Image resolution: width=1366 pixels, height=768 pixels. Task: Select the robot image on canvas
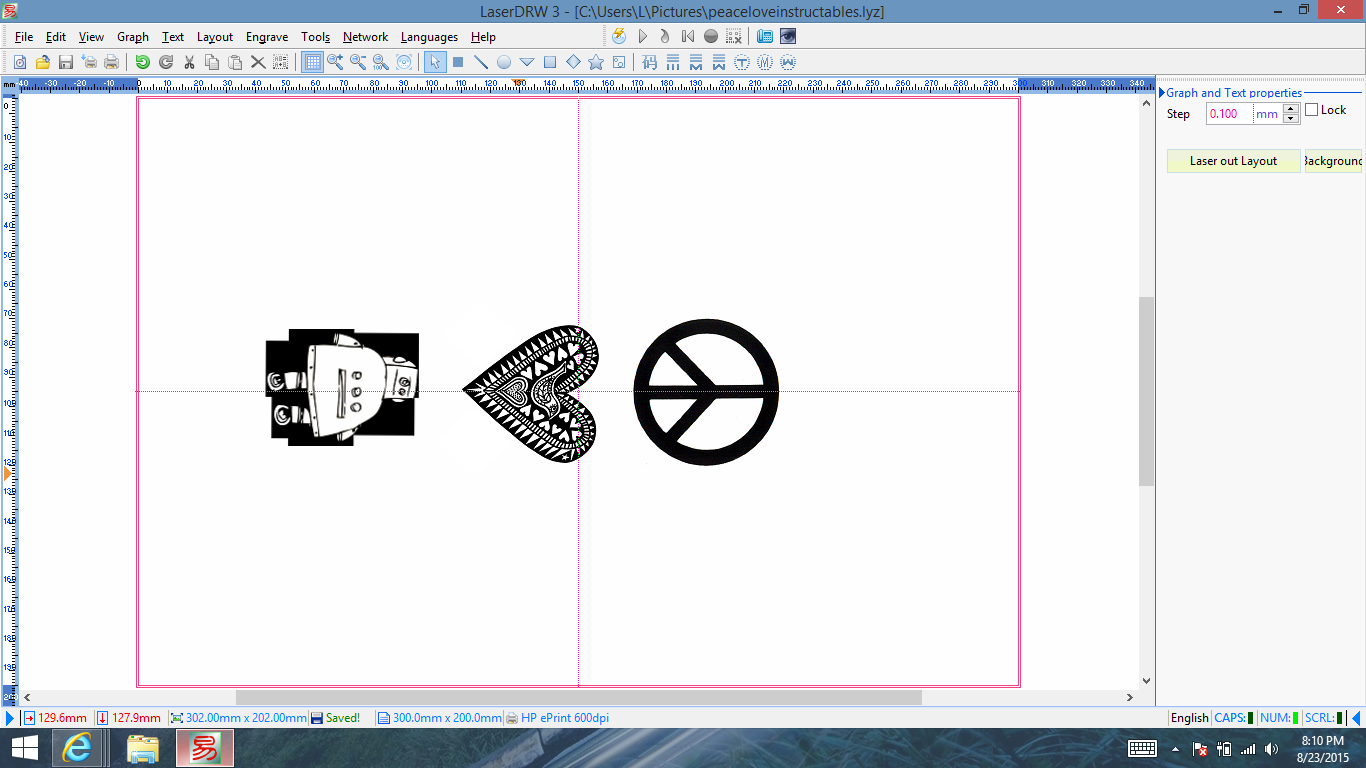(342, 387)
